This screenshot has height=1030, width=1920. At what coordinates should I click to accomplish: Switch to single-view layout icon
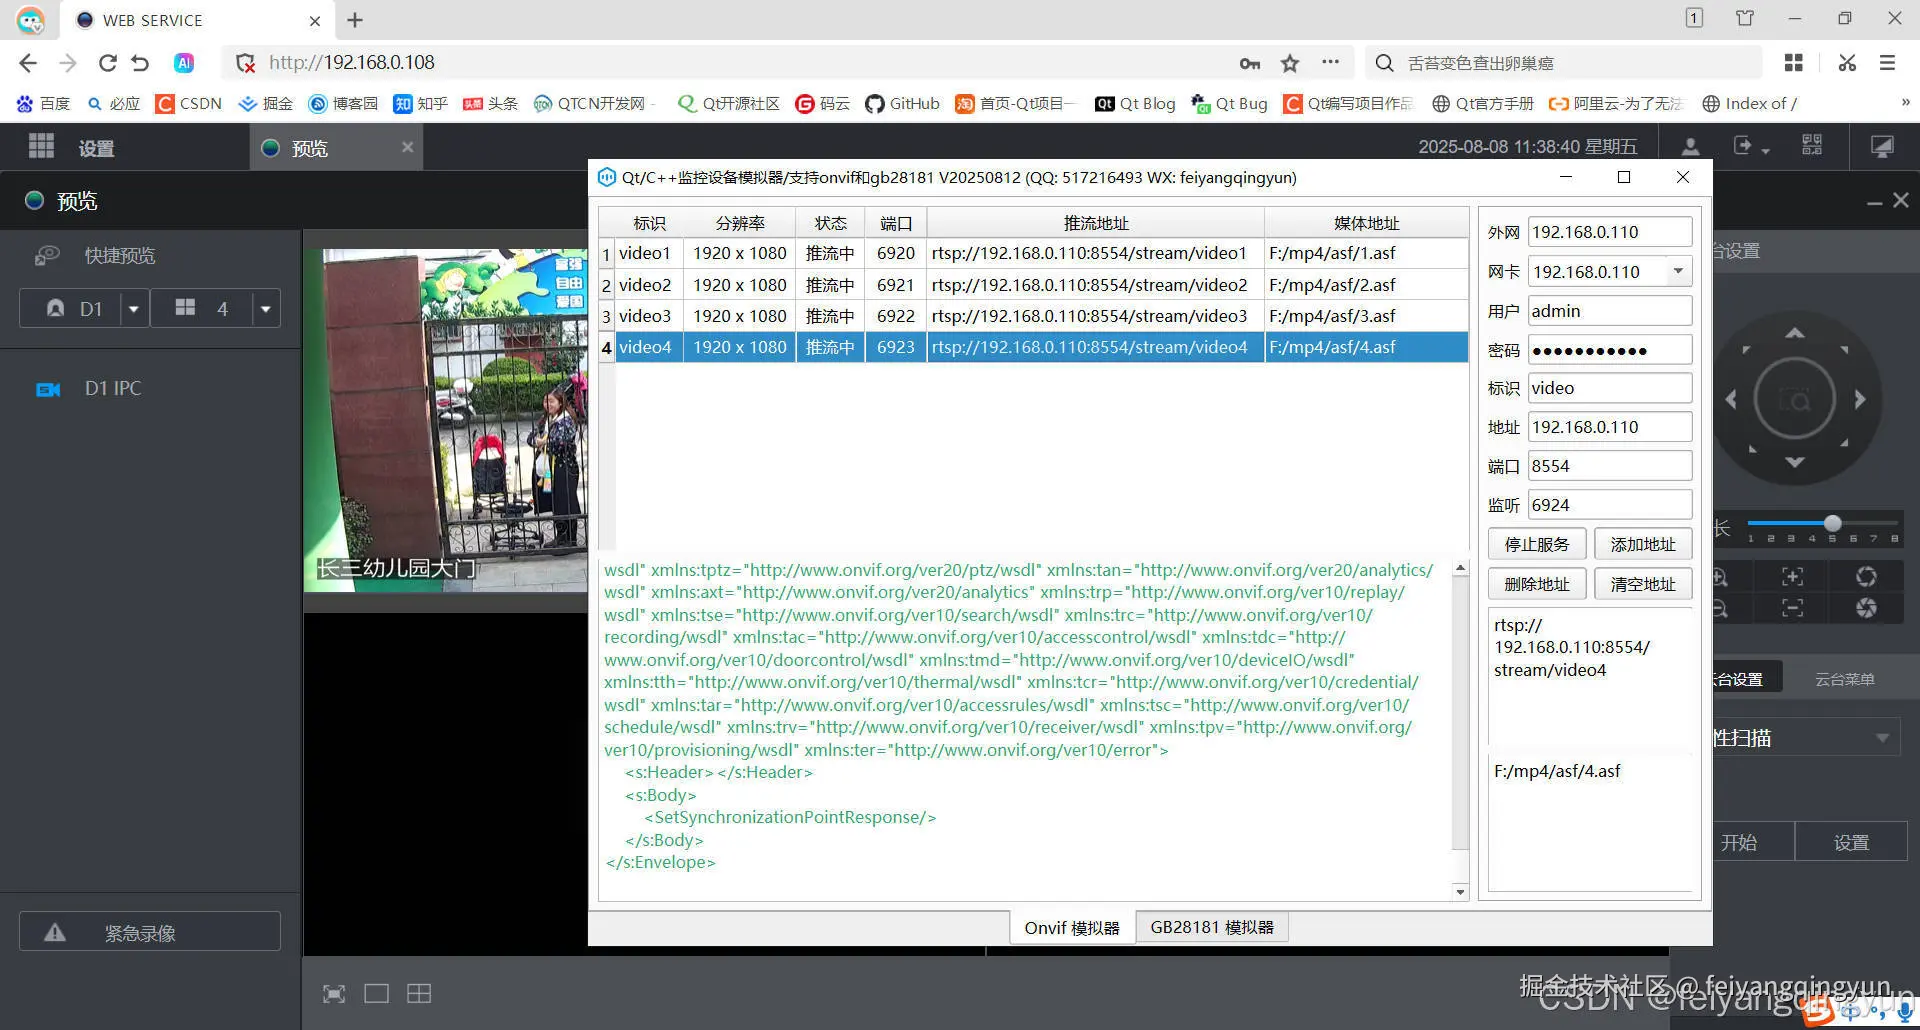[x=376, y=993]
